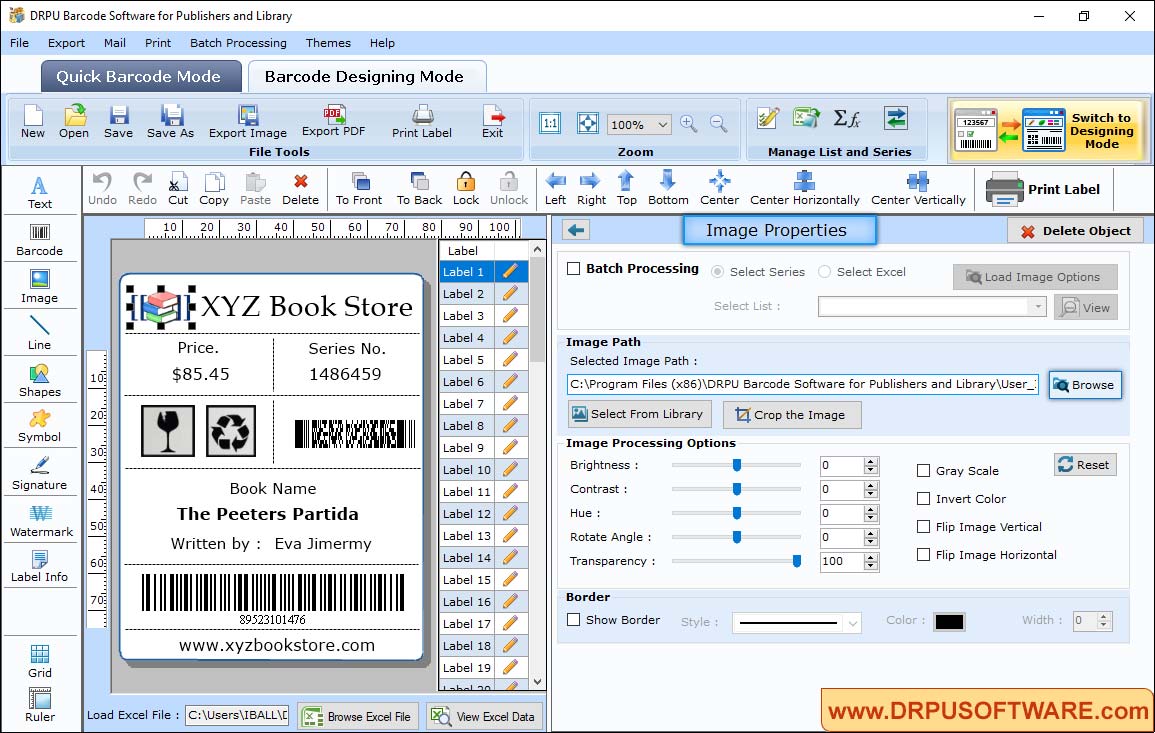Click the Open file icon
The height and width of the screenshot is (733, 1155).
[74, 122]
